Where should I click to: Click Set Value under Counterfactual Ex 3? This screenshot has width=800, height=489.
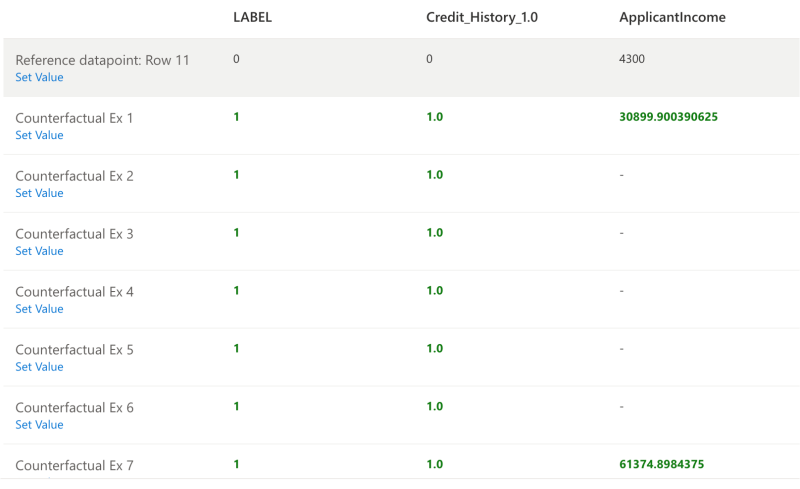(39, 251)
